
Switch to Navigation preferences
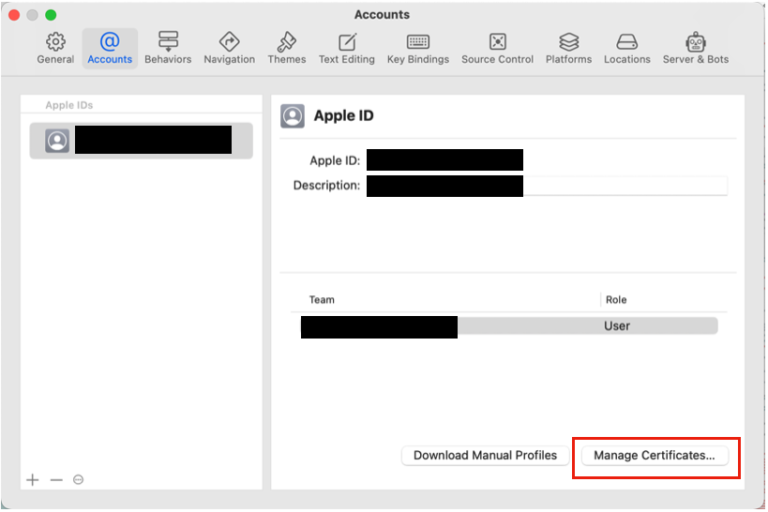229,47
